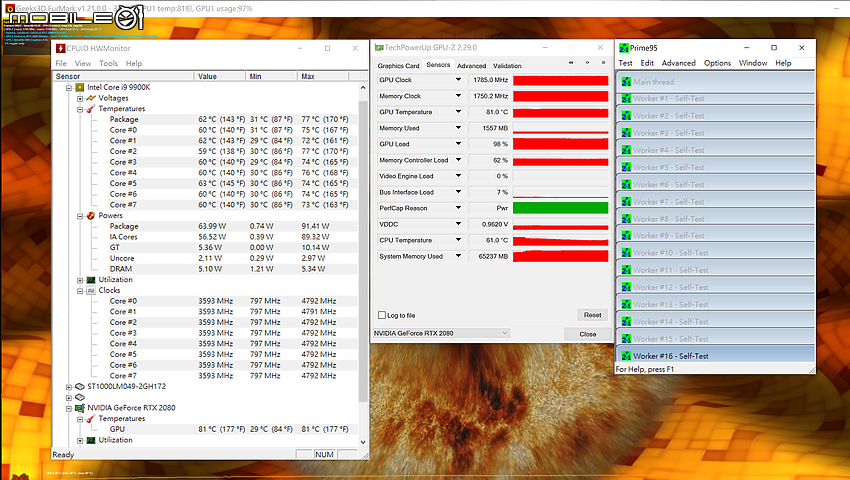Switch to GPU-Z Advanced tab
The height and width of the screenshot is (480, 850).
pyautogui.click(x=472, y=66)
